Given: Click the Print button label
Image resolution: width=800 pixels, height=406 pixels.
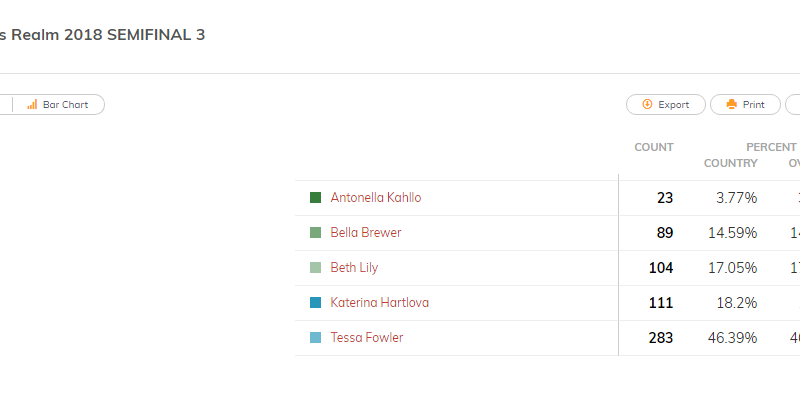Looking at the screenshot, I should point(754,105).
